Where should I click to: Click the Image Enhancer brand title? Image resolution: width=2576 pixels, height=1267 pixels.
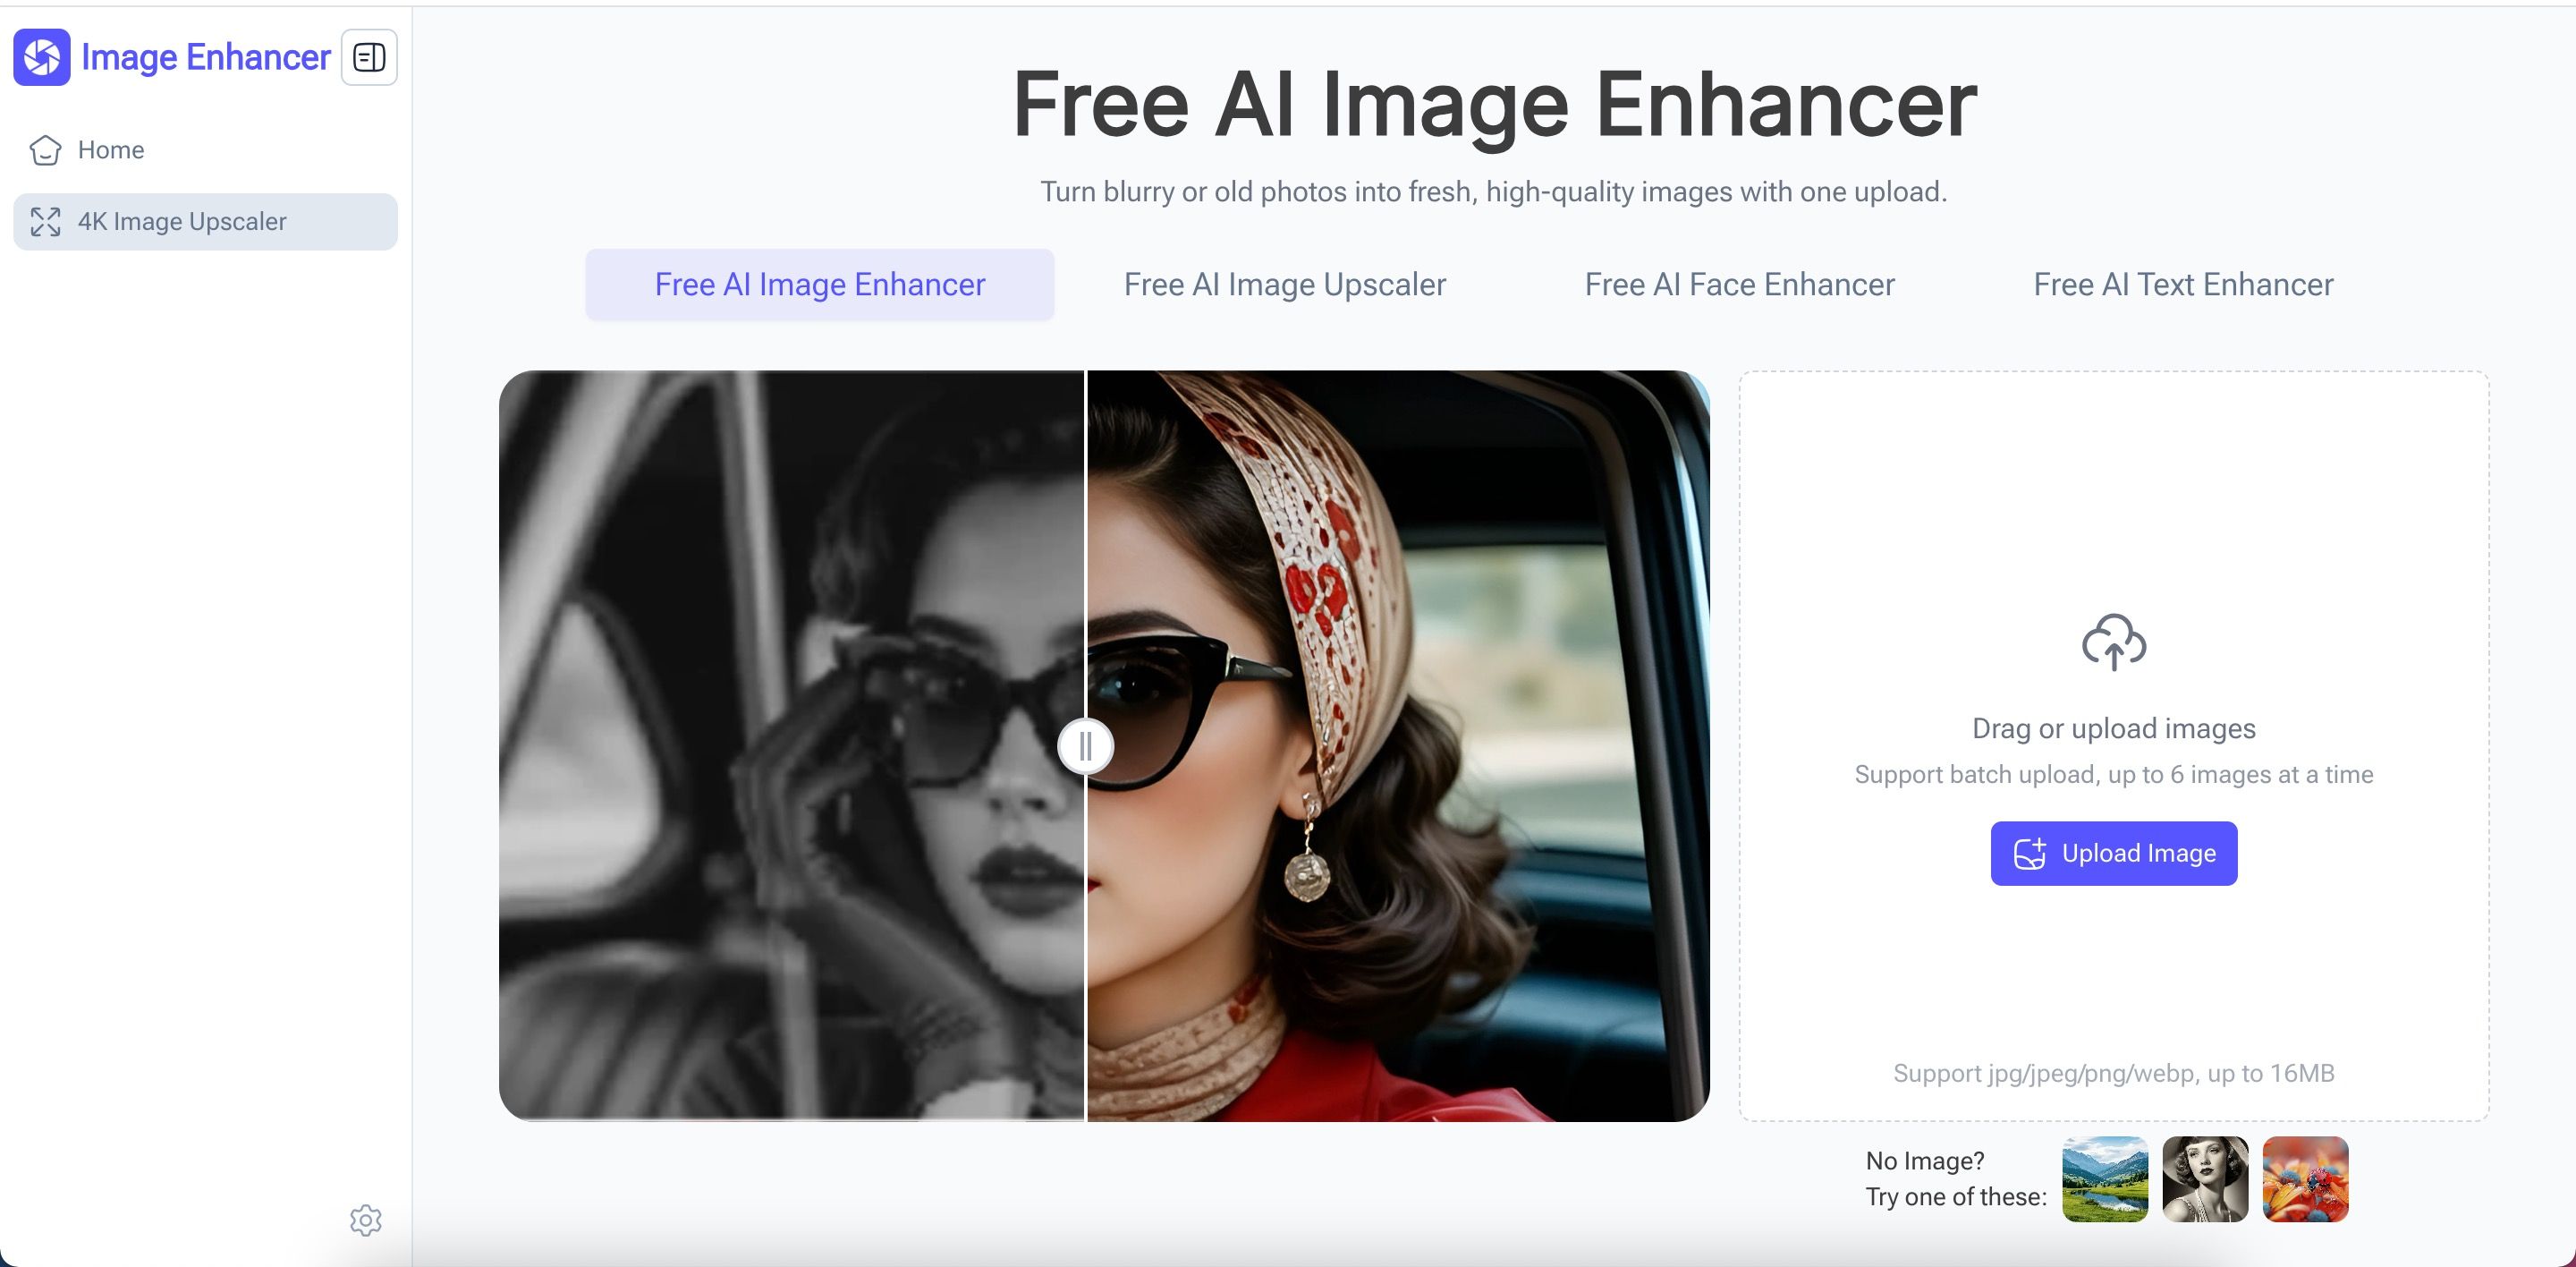click(205, 57)
